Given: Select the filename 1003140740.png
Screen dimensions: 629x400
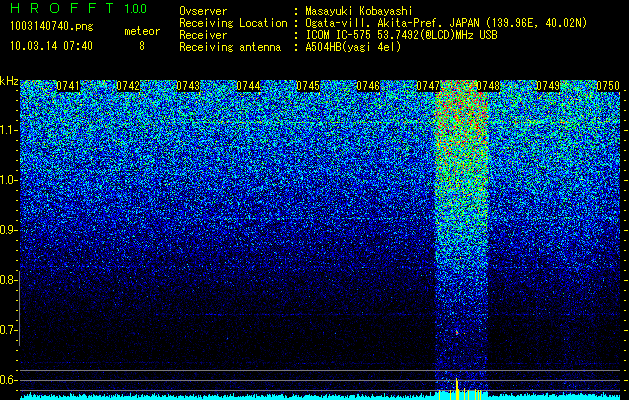Looking at the screenshot, I should tap(51, 26).
